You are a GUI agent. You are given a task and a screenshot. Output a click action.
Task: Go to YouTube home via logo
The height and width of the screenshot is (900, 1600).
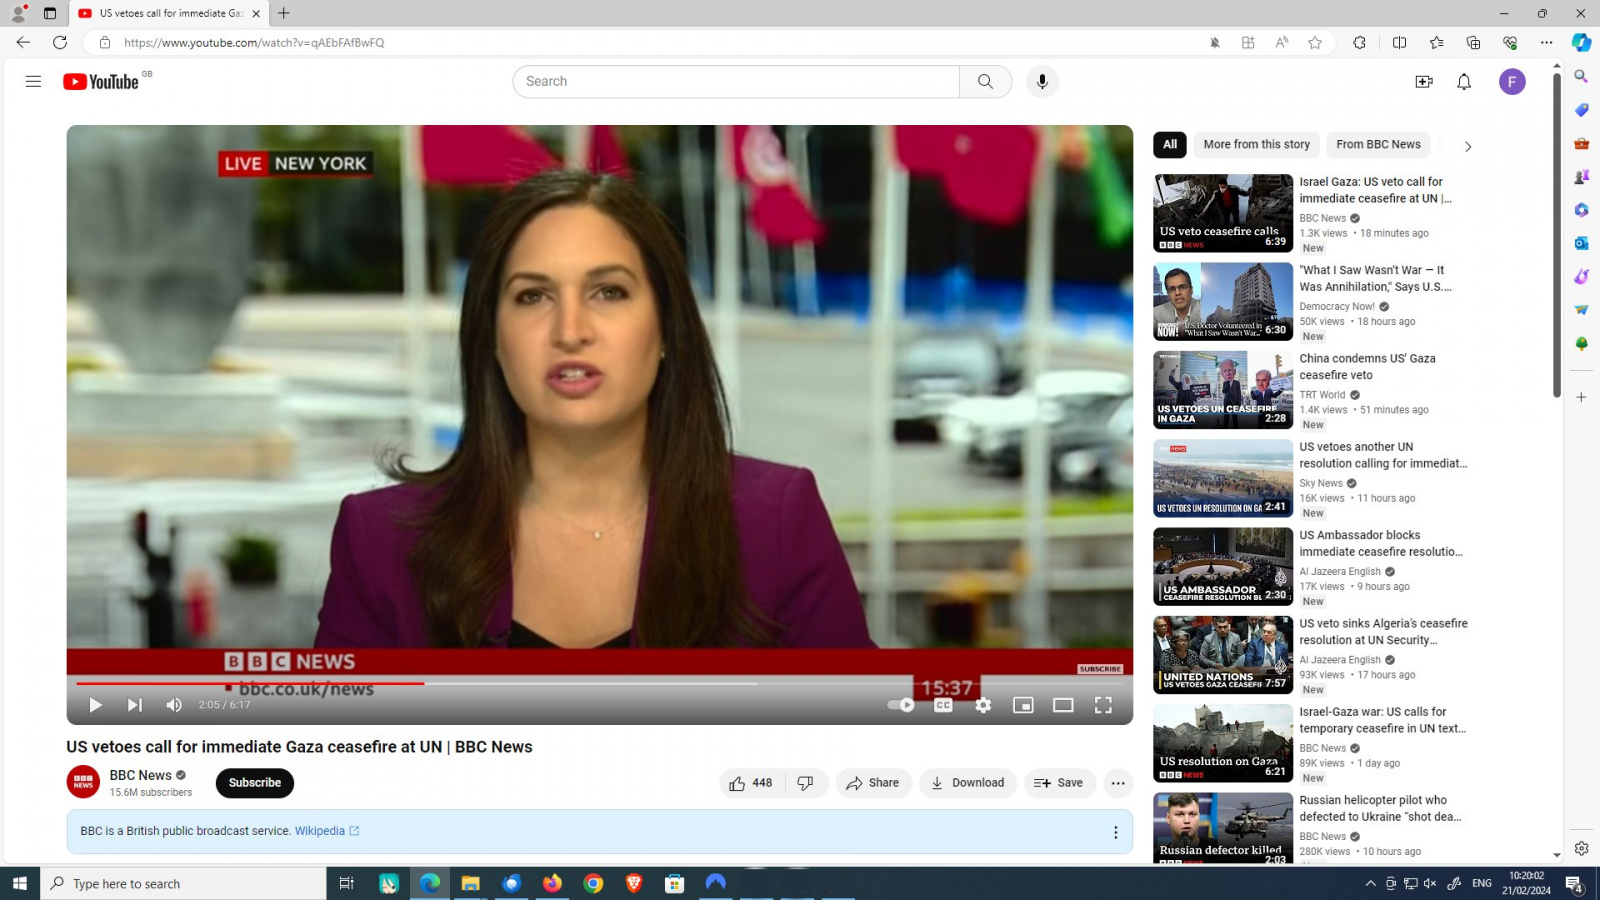tap(101, 82)
